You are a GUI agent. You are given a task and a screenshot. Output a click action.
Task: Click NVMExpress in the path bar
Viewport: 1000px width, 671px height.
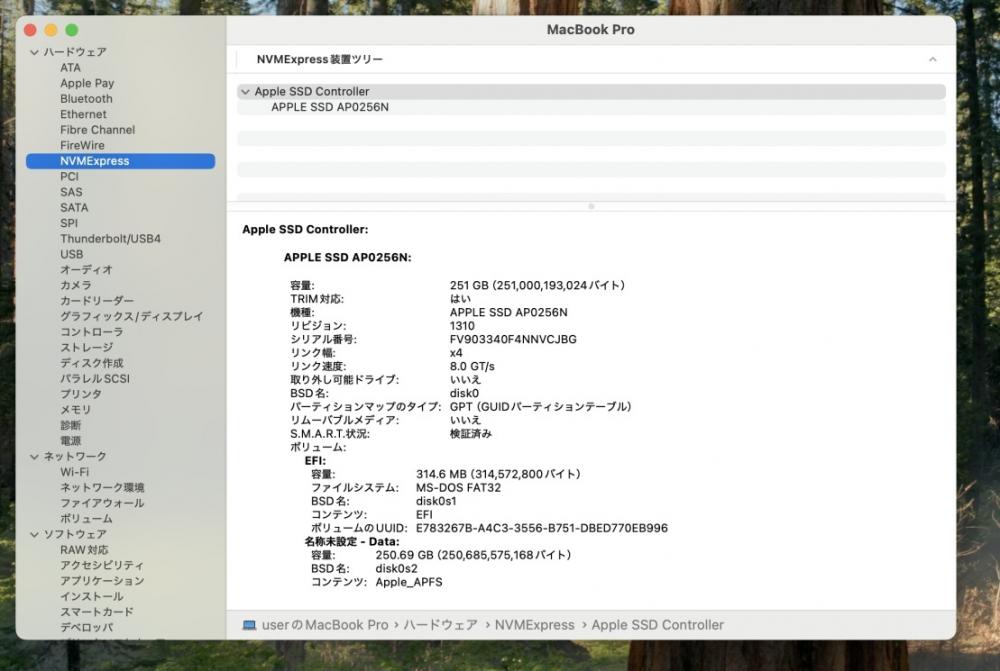pyautogui.click(x=534, y=625)
